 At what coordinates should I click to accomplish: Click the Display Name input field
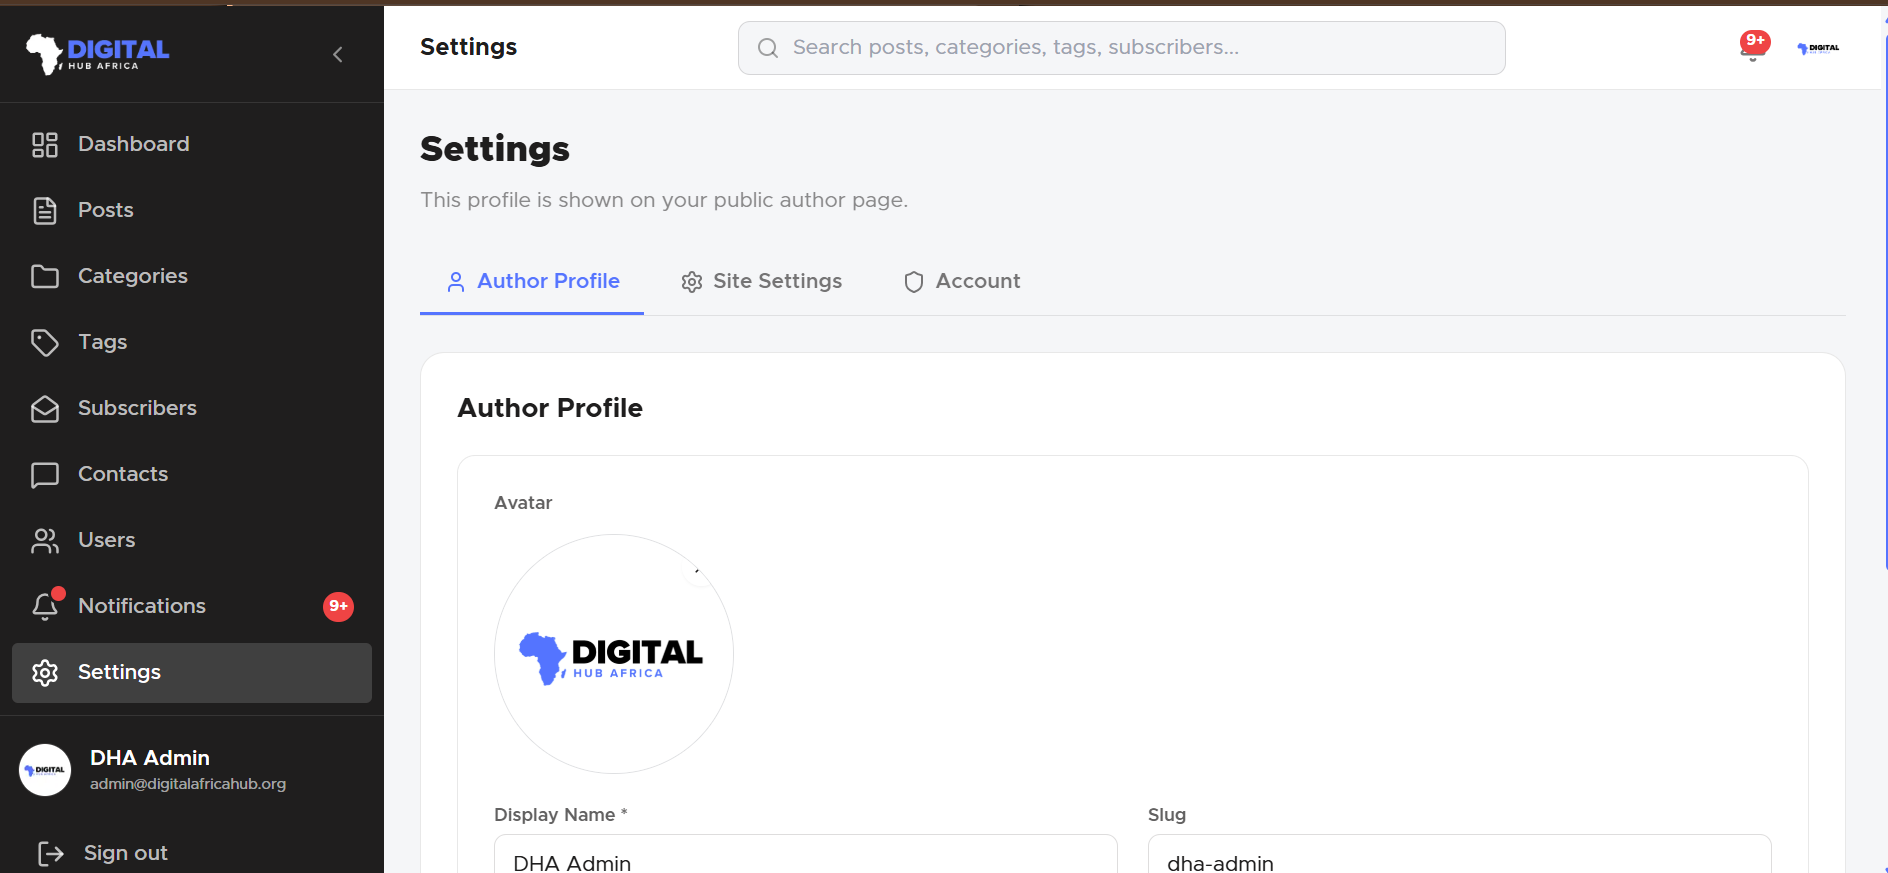805,855
